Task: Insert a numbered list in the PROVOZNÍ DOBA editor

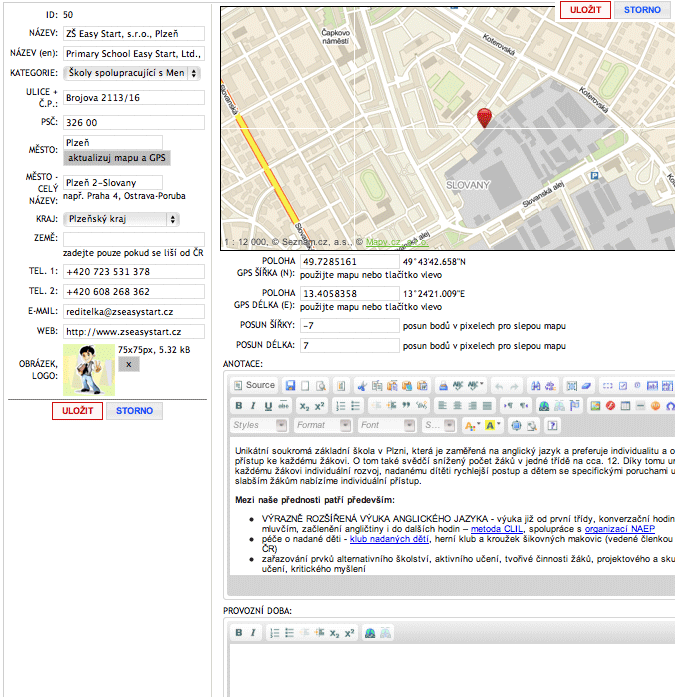Action: click(x=272, y=633)
